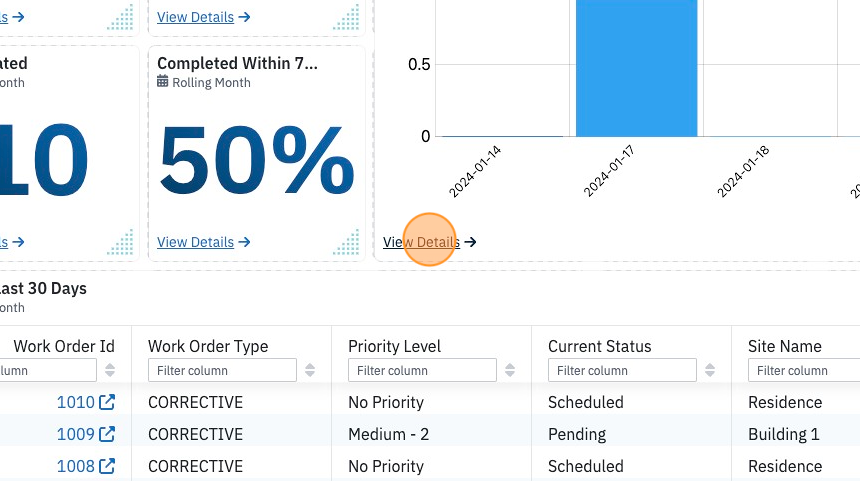Click the Current Status filter field
The height and width of the screenshot is (481, 860).
coord(622,370)
